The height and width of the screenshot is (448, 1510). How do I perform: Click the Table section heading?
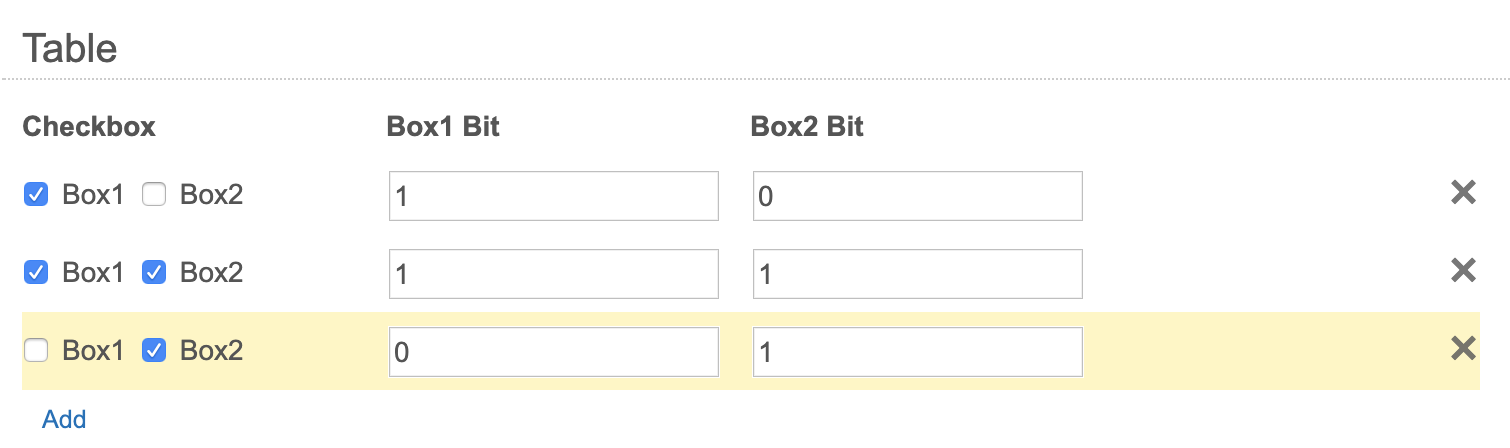tap(70, 48)
